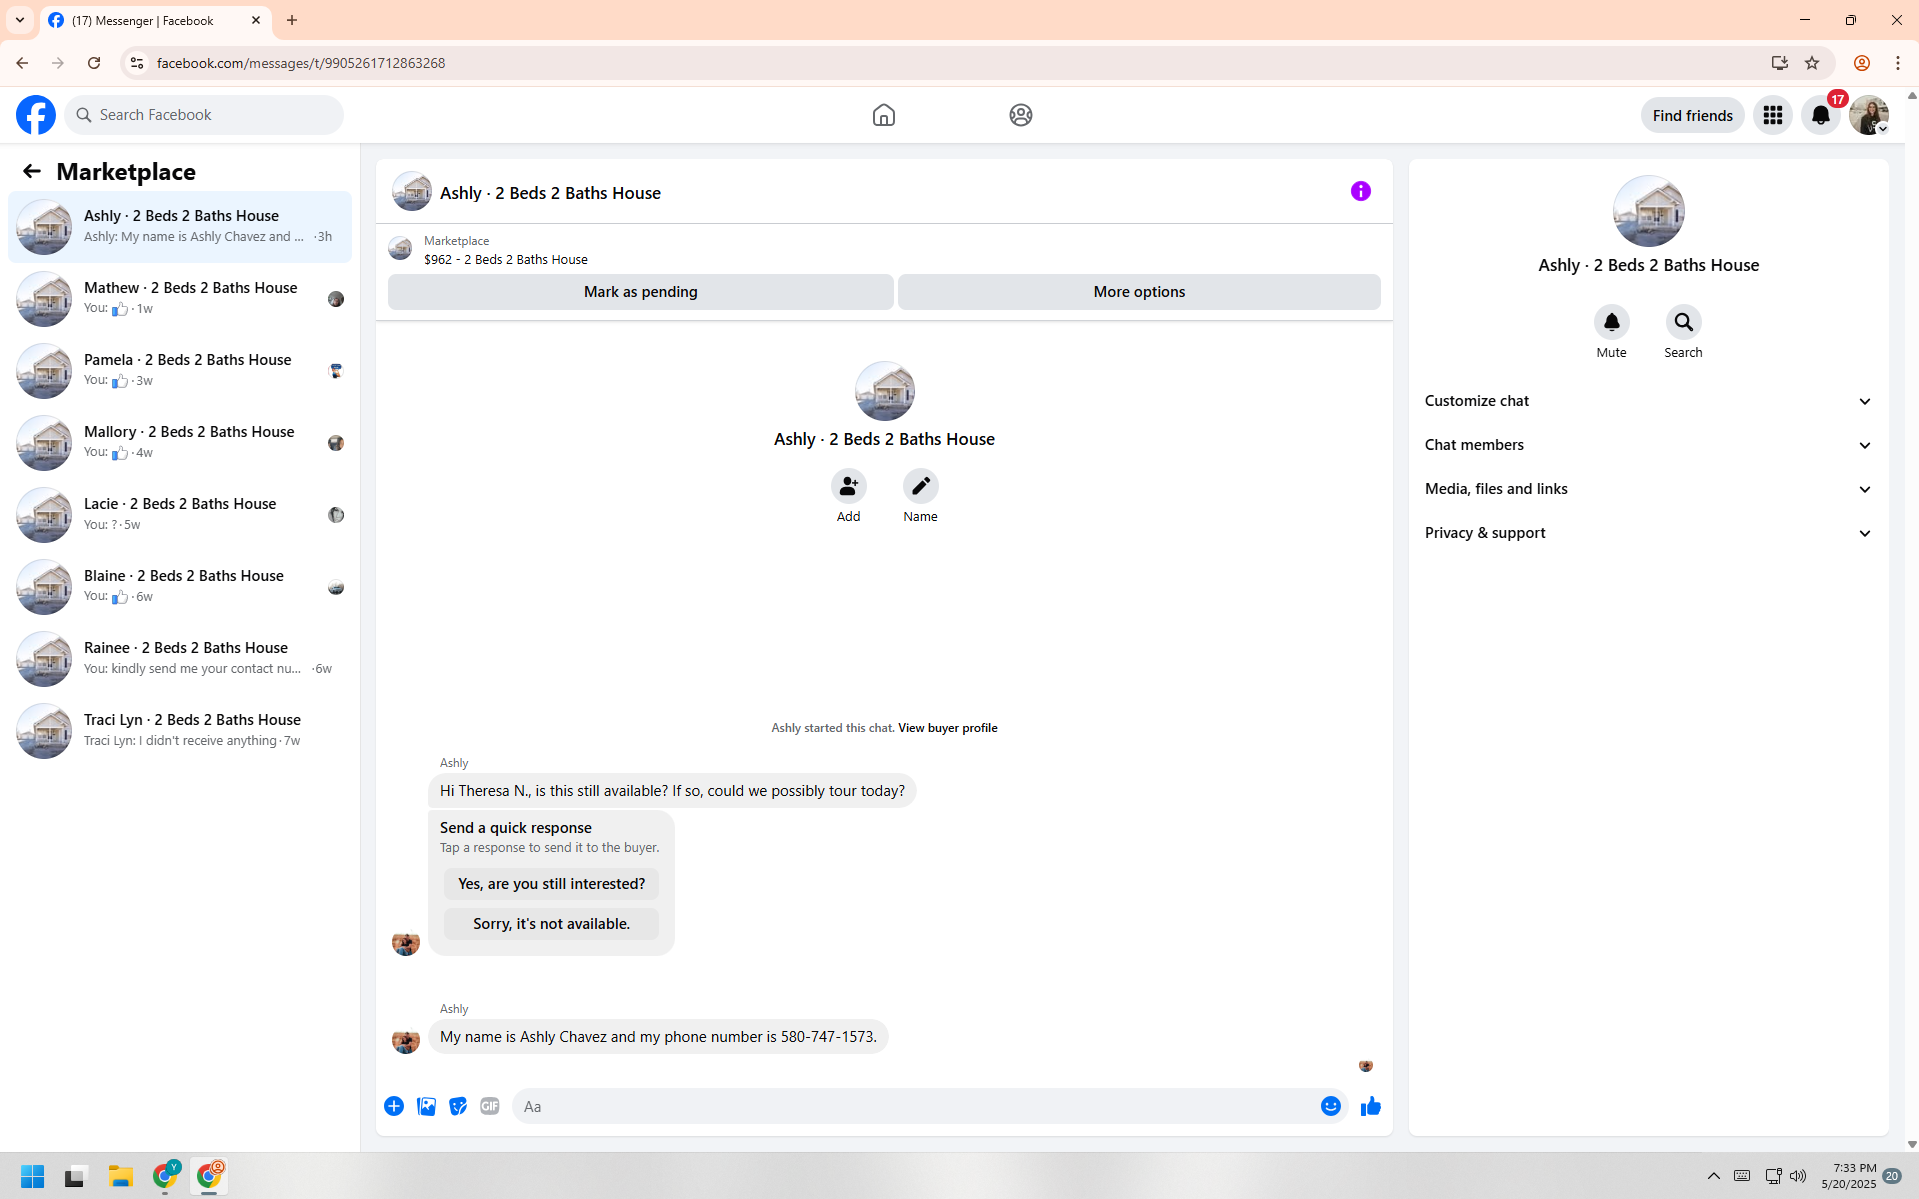Open Traci Lyn 2 Beds 2 Baths House chat
Image resolution: width=1919 pixels, height=1199 pixels.
coord(180,730)
